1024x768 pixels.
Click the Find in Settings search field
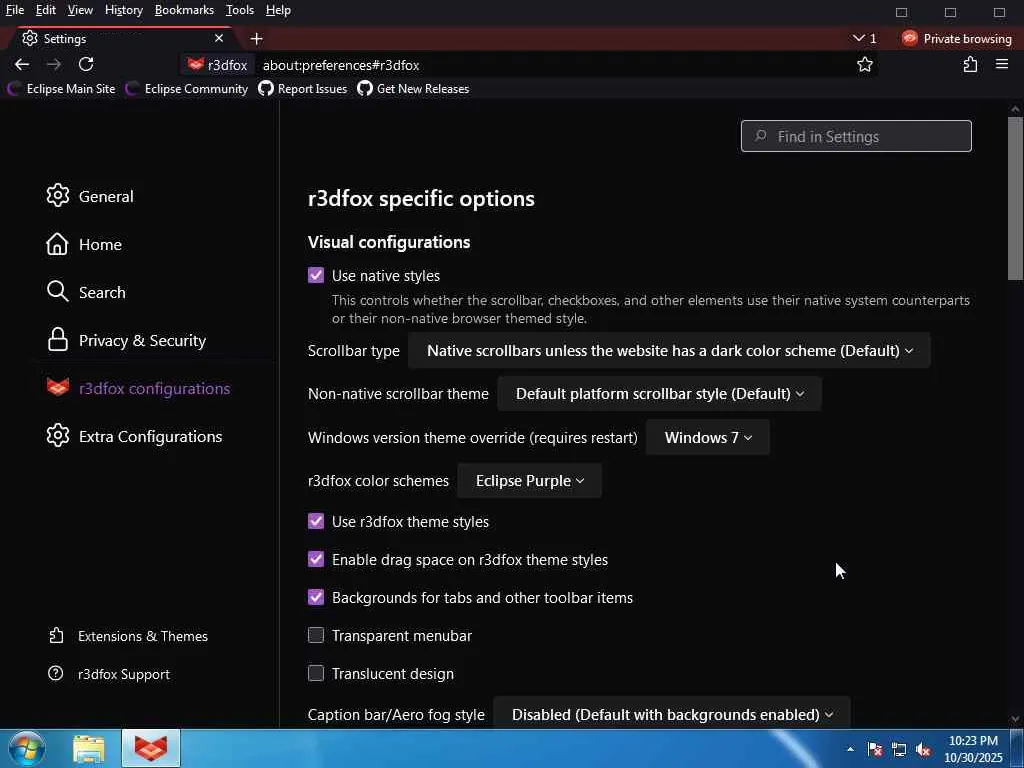(856, 136)
